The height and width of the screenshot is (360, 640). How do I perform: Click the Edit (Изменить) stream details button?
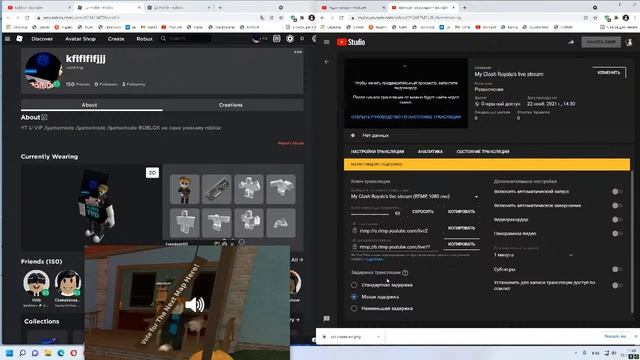(x=609, y=73)
